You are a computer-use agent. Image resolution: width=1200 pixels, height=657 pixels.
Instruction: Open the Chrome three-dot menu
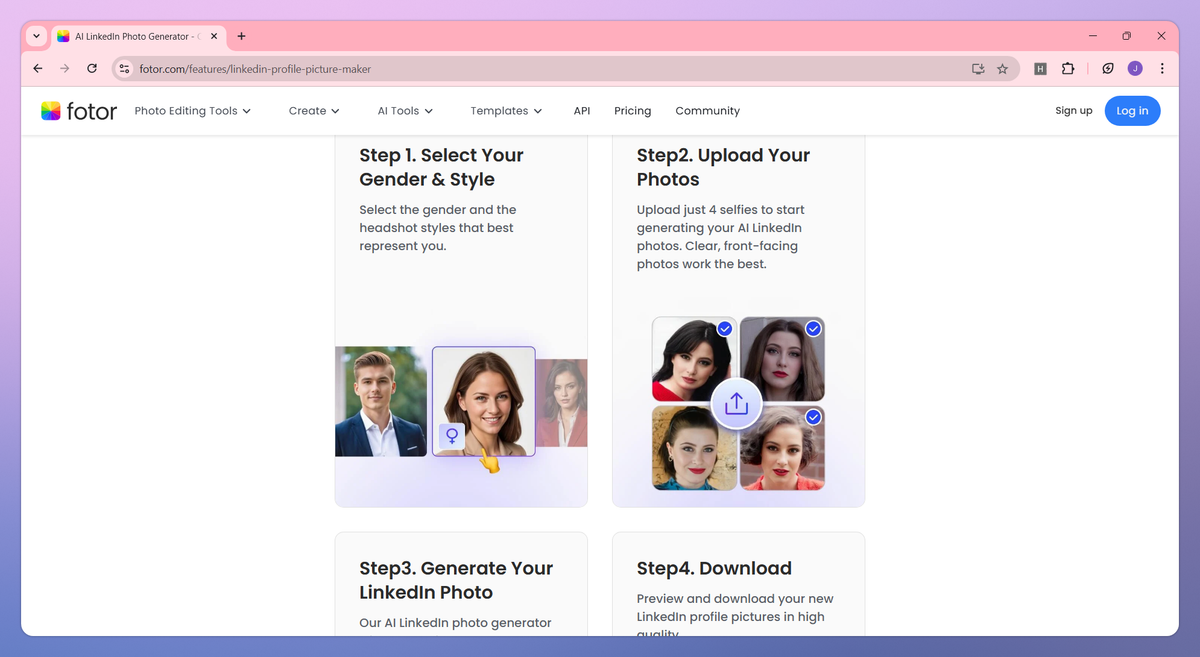(x=1162, y=69)
